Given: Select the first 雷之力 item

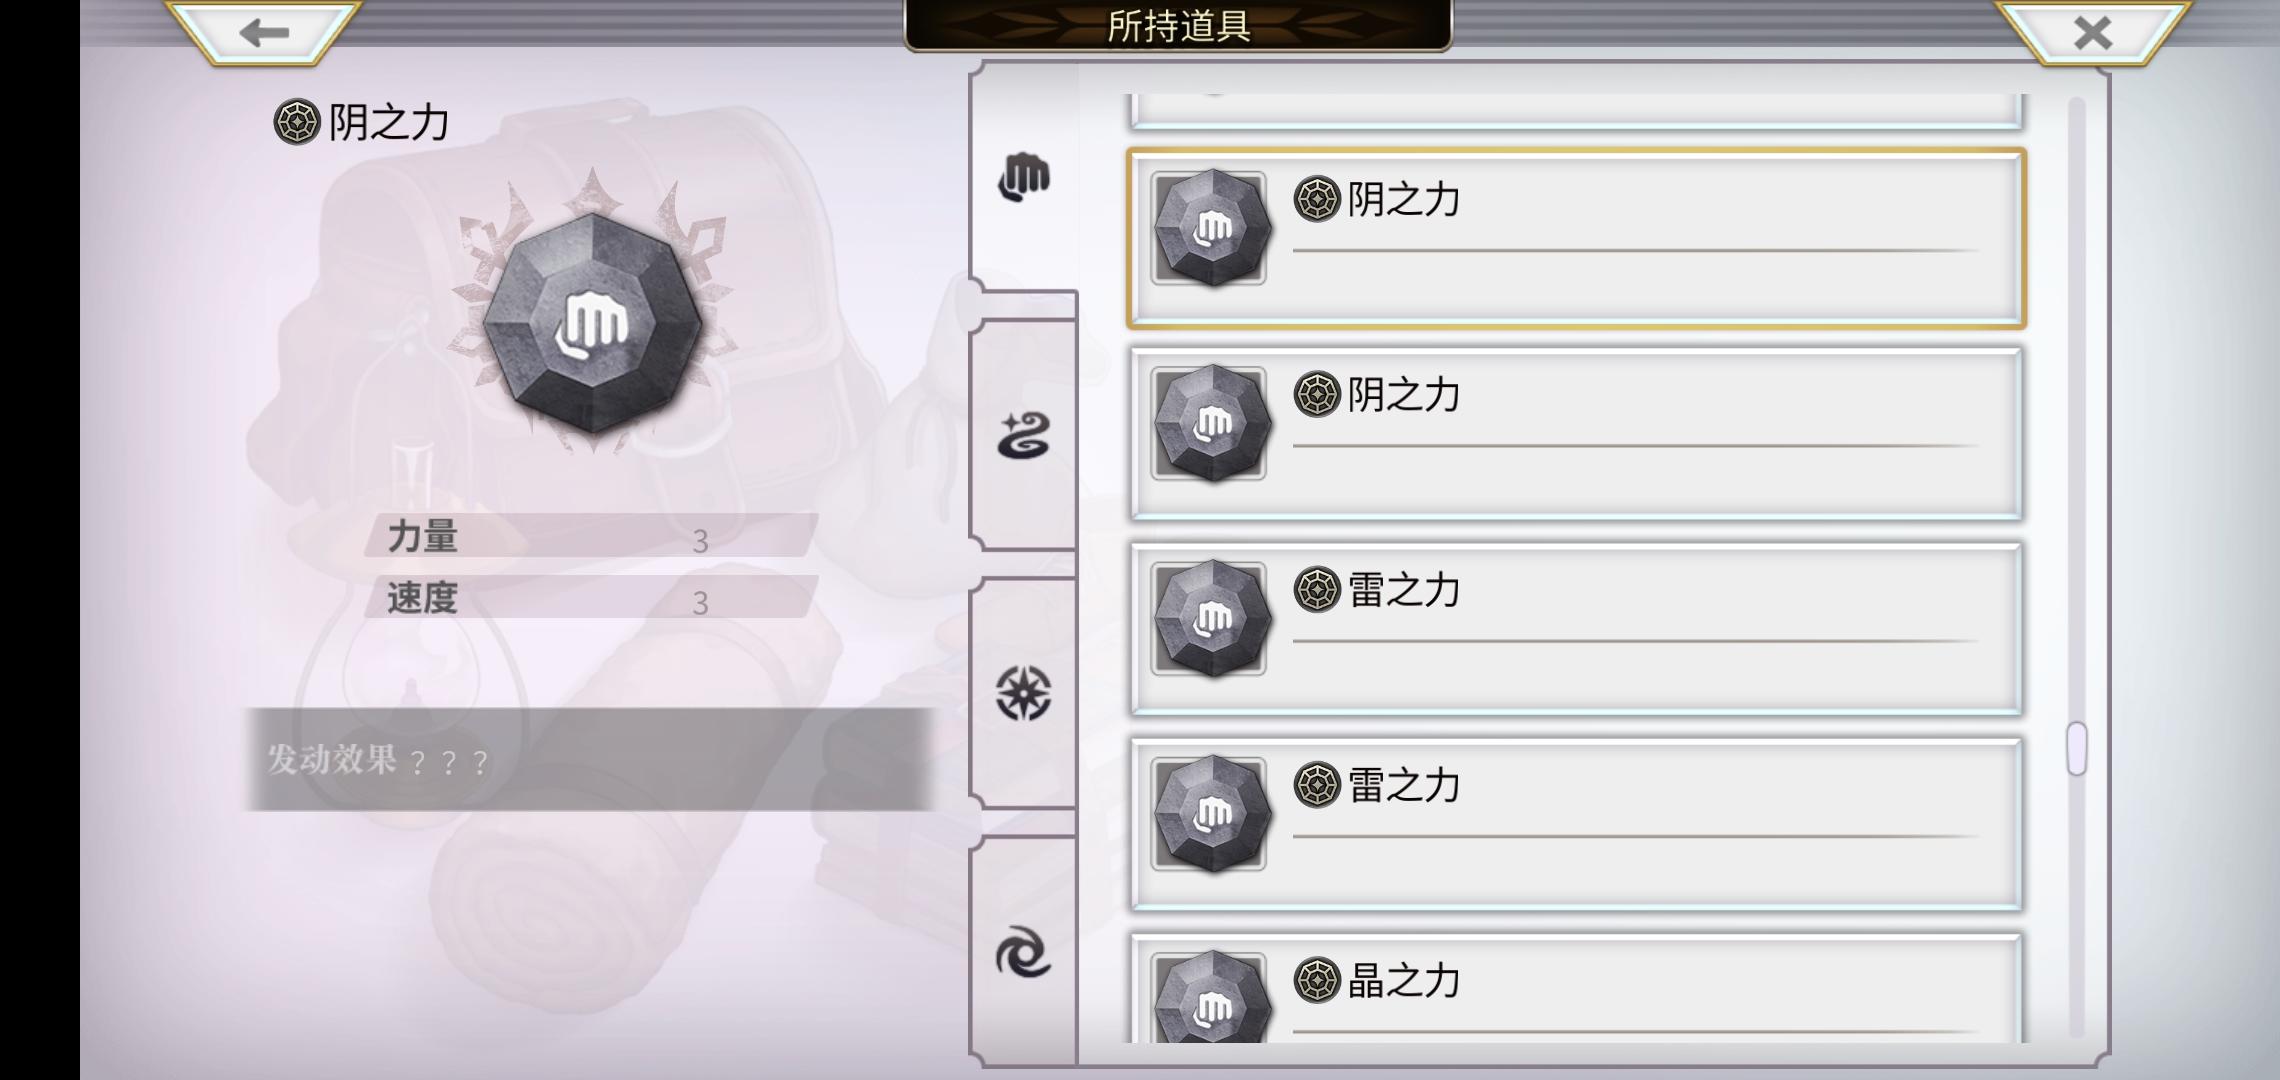Looking at the screenshot, I should point(1576,629).
